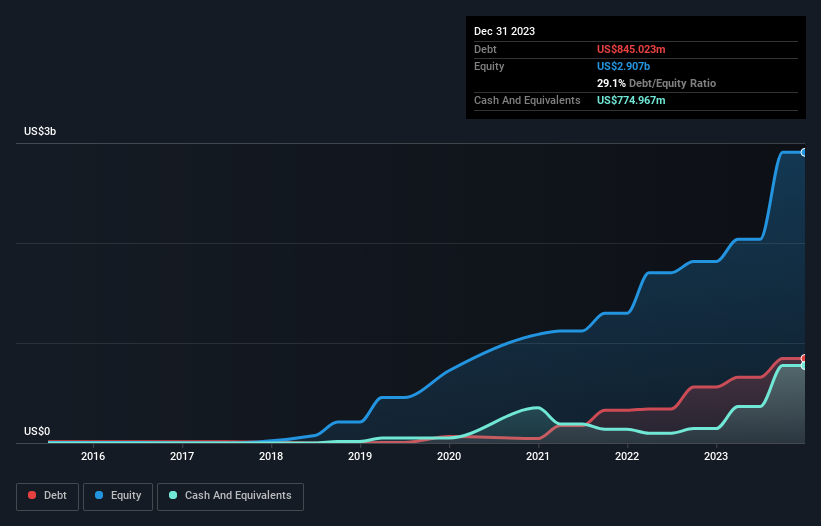Click the Debt row label in tooltip
Screen dimensions: 821x526
click(485, 49)
